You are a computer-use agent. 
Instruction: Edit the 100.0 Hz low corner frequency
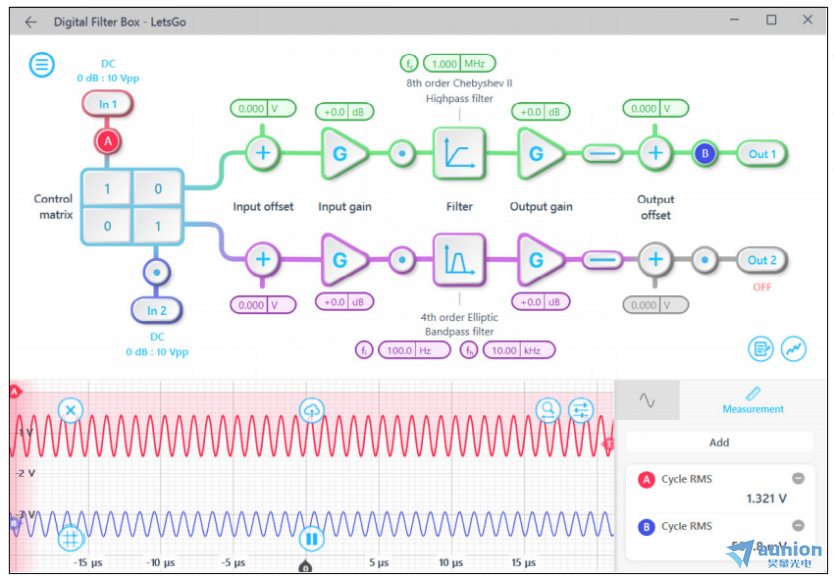click(x=414, y=350)
